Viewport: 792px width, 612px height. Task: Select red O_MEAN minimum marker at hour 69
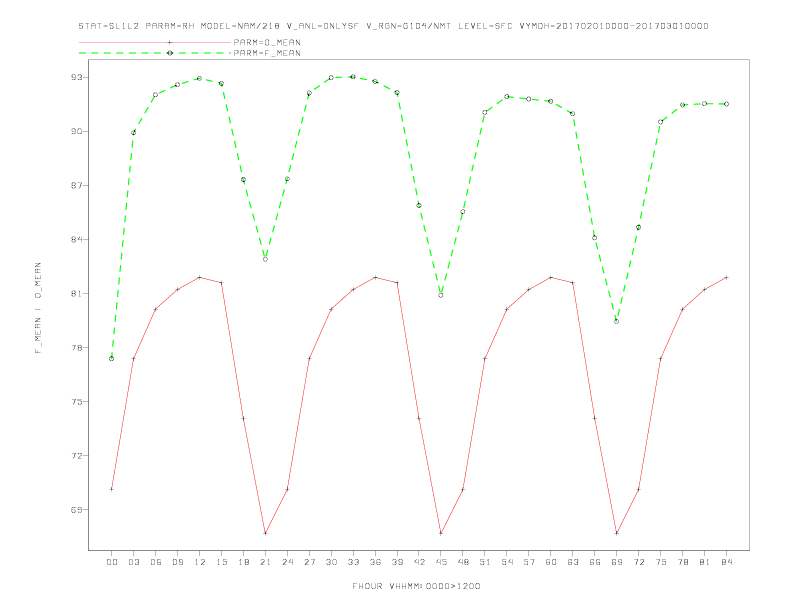[x=617, y=533]
